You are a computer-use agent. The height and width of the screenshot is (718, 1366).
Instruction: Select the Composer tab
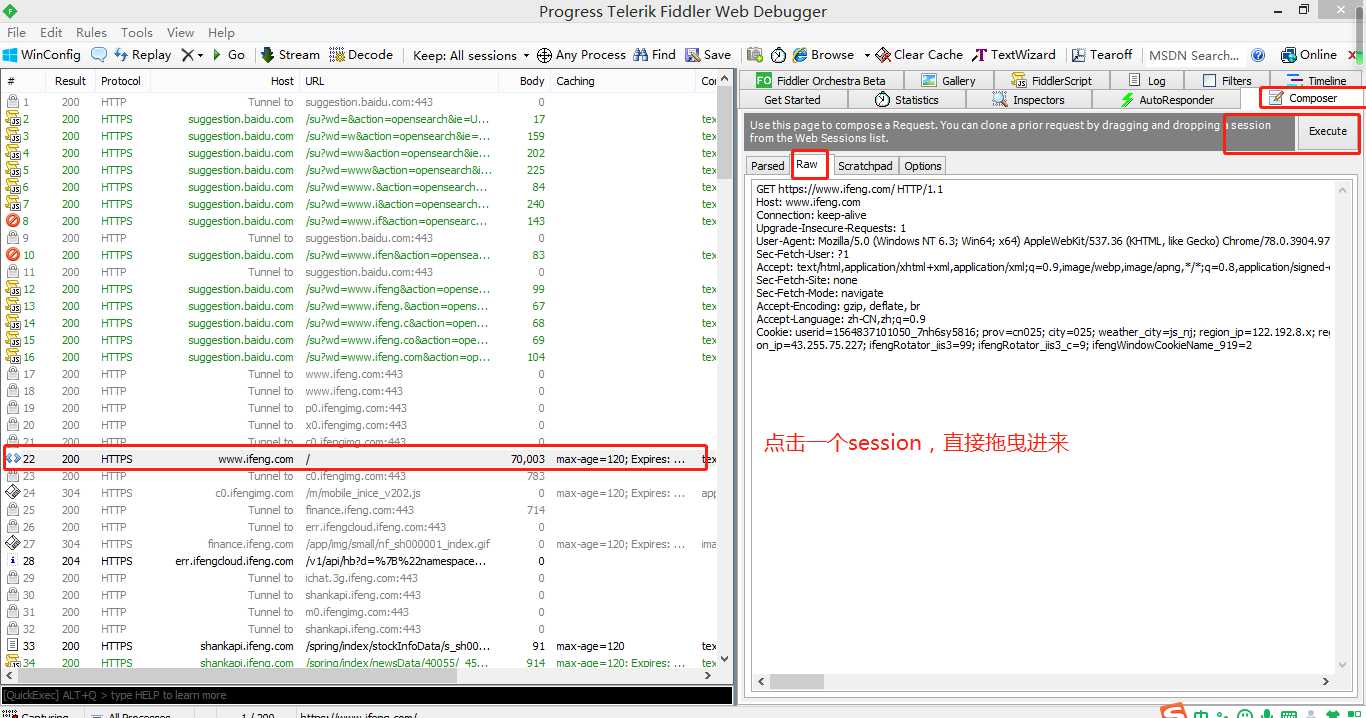click(1303, 99)
